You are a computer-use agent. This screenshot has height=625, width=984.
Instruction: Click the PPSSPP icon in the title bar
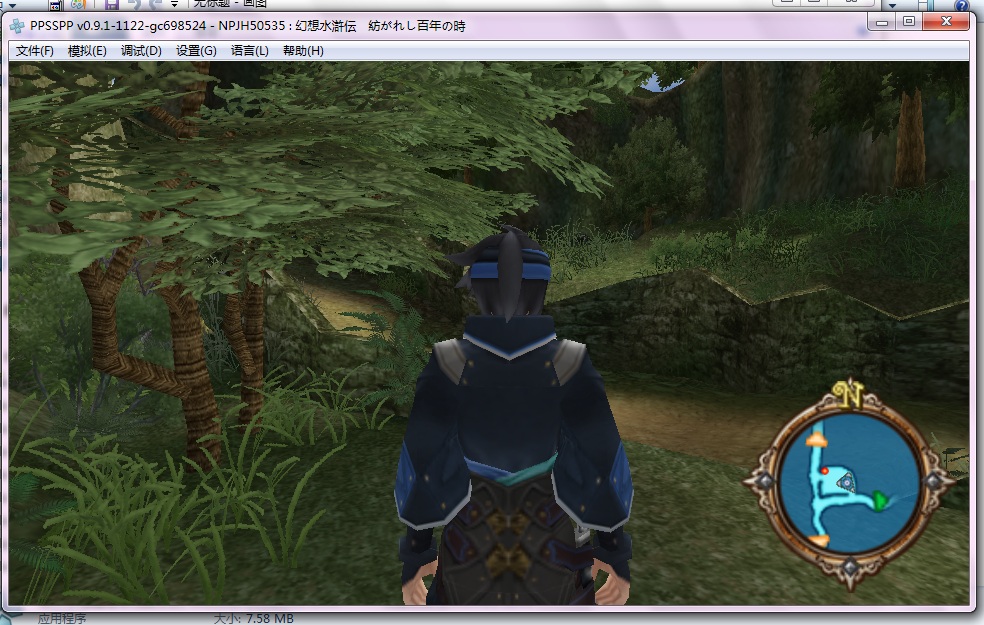[19, 25]
